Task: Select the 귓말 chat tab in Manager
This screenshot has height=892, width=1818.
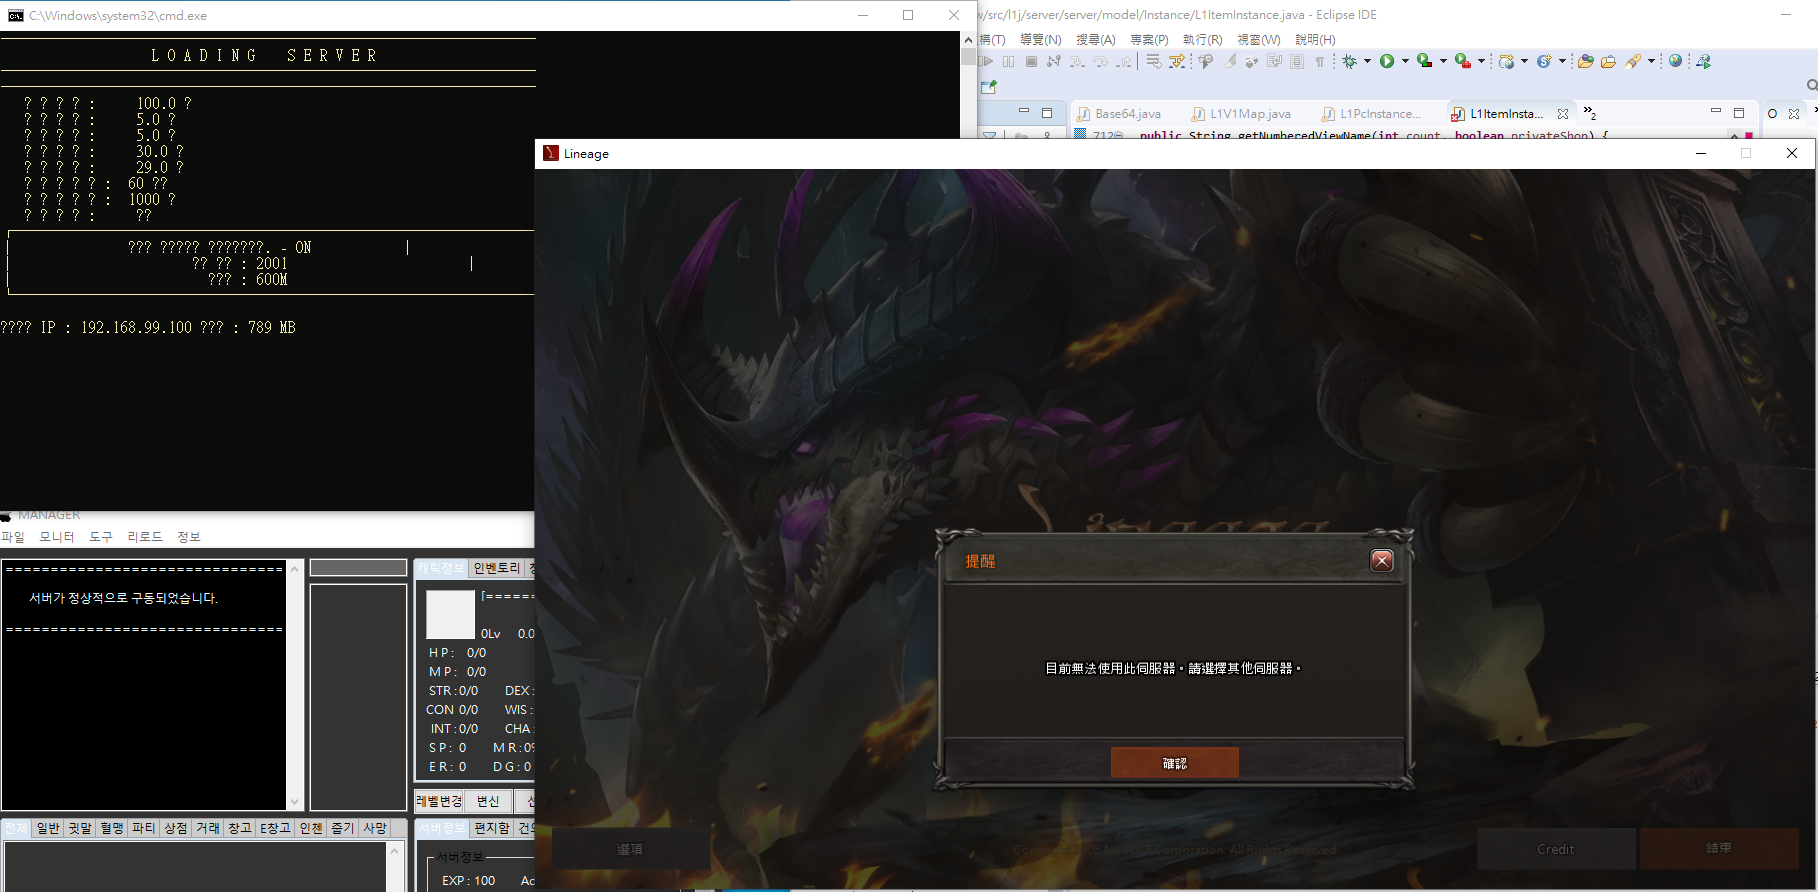Action: pyautogui.click(x=80, y=828)
